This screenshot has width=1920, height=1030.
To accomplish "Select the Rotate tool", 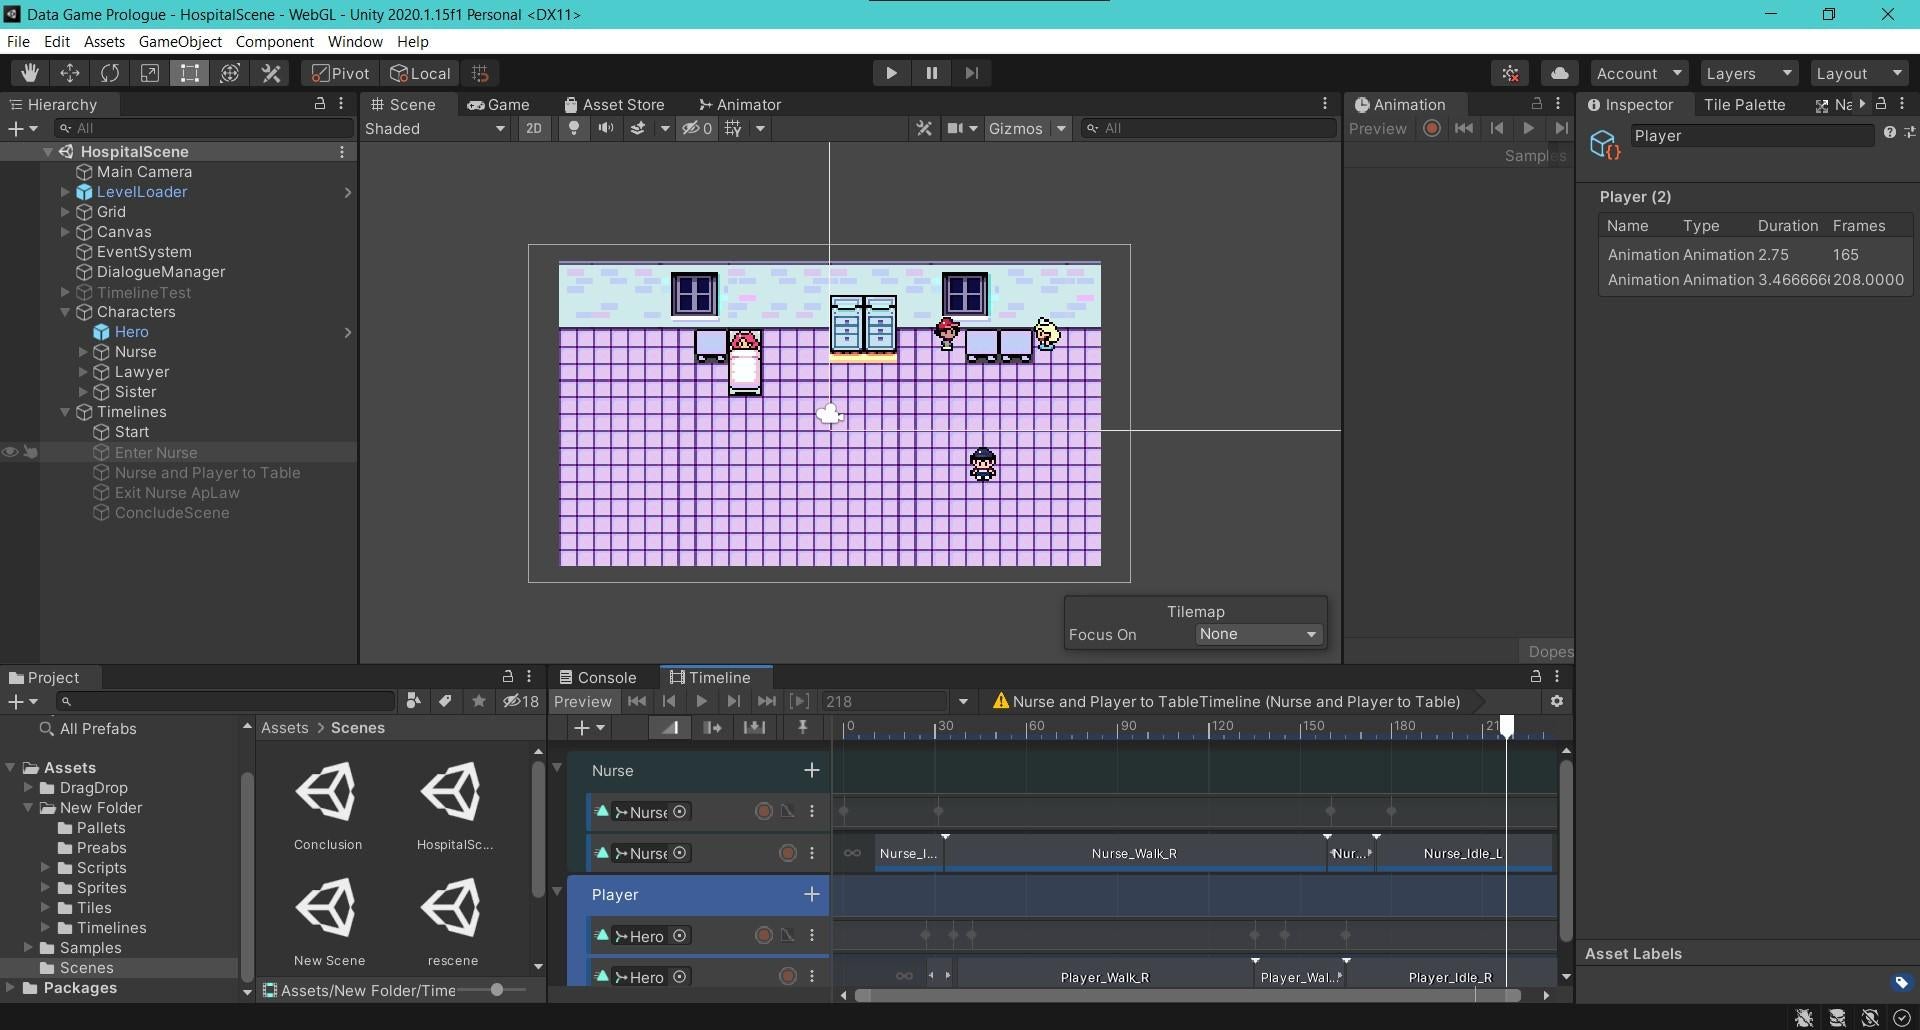I will click(x=110, y=73).
